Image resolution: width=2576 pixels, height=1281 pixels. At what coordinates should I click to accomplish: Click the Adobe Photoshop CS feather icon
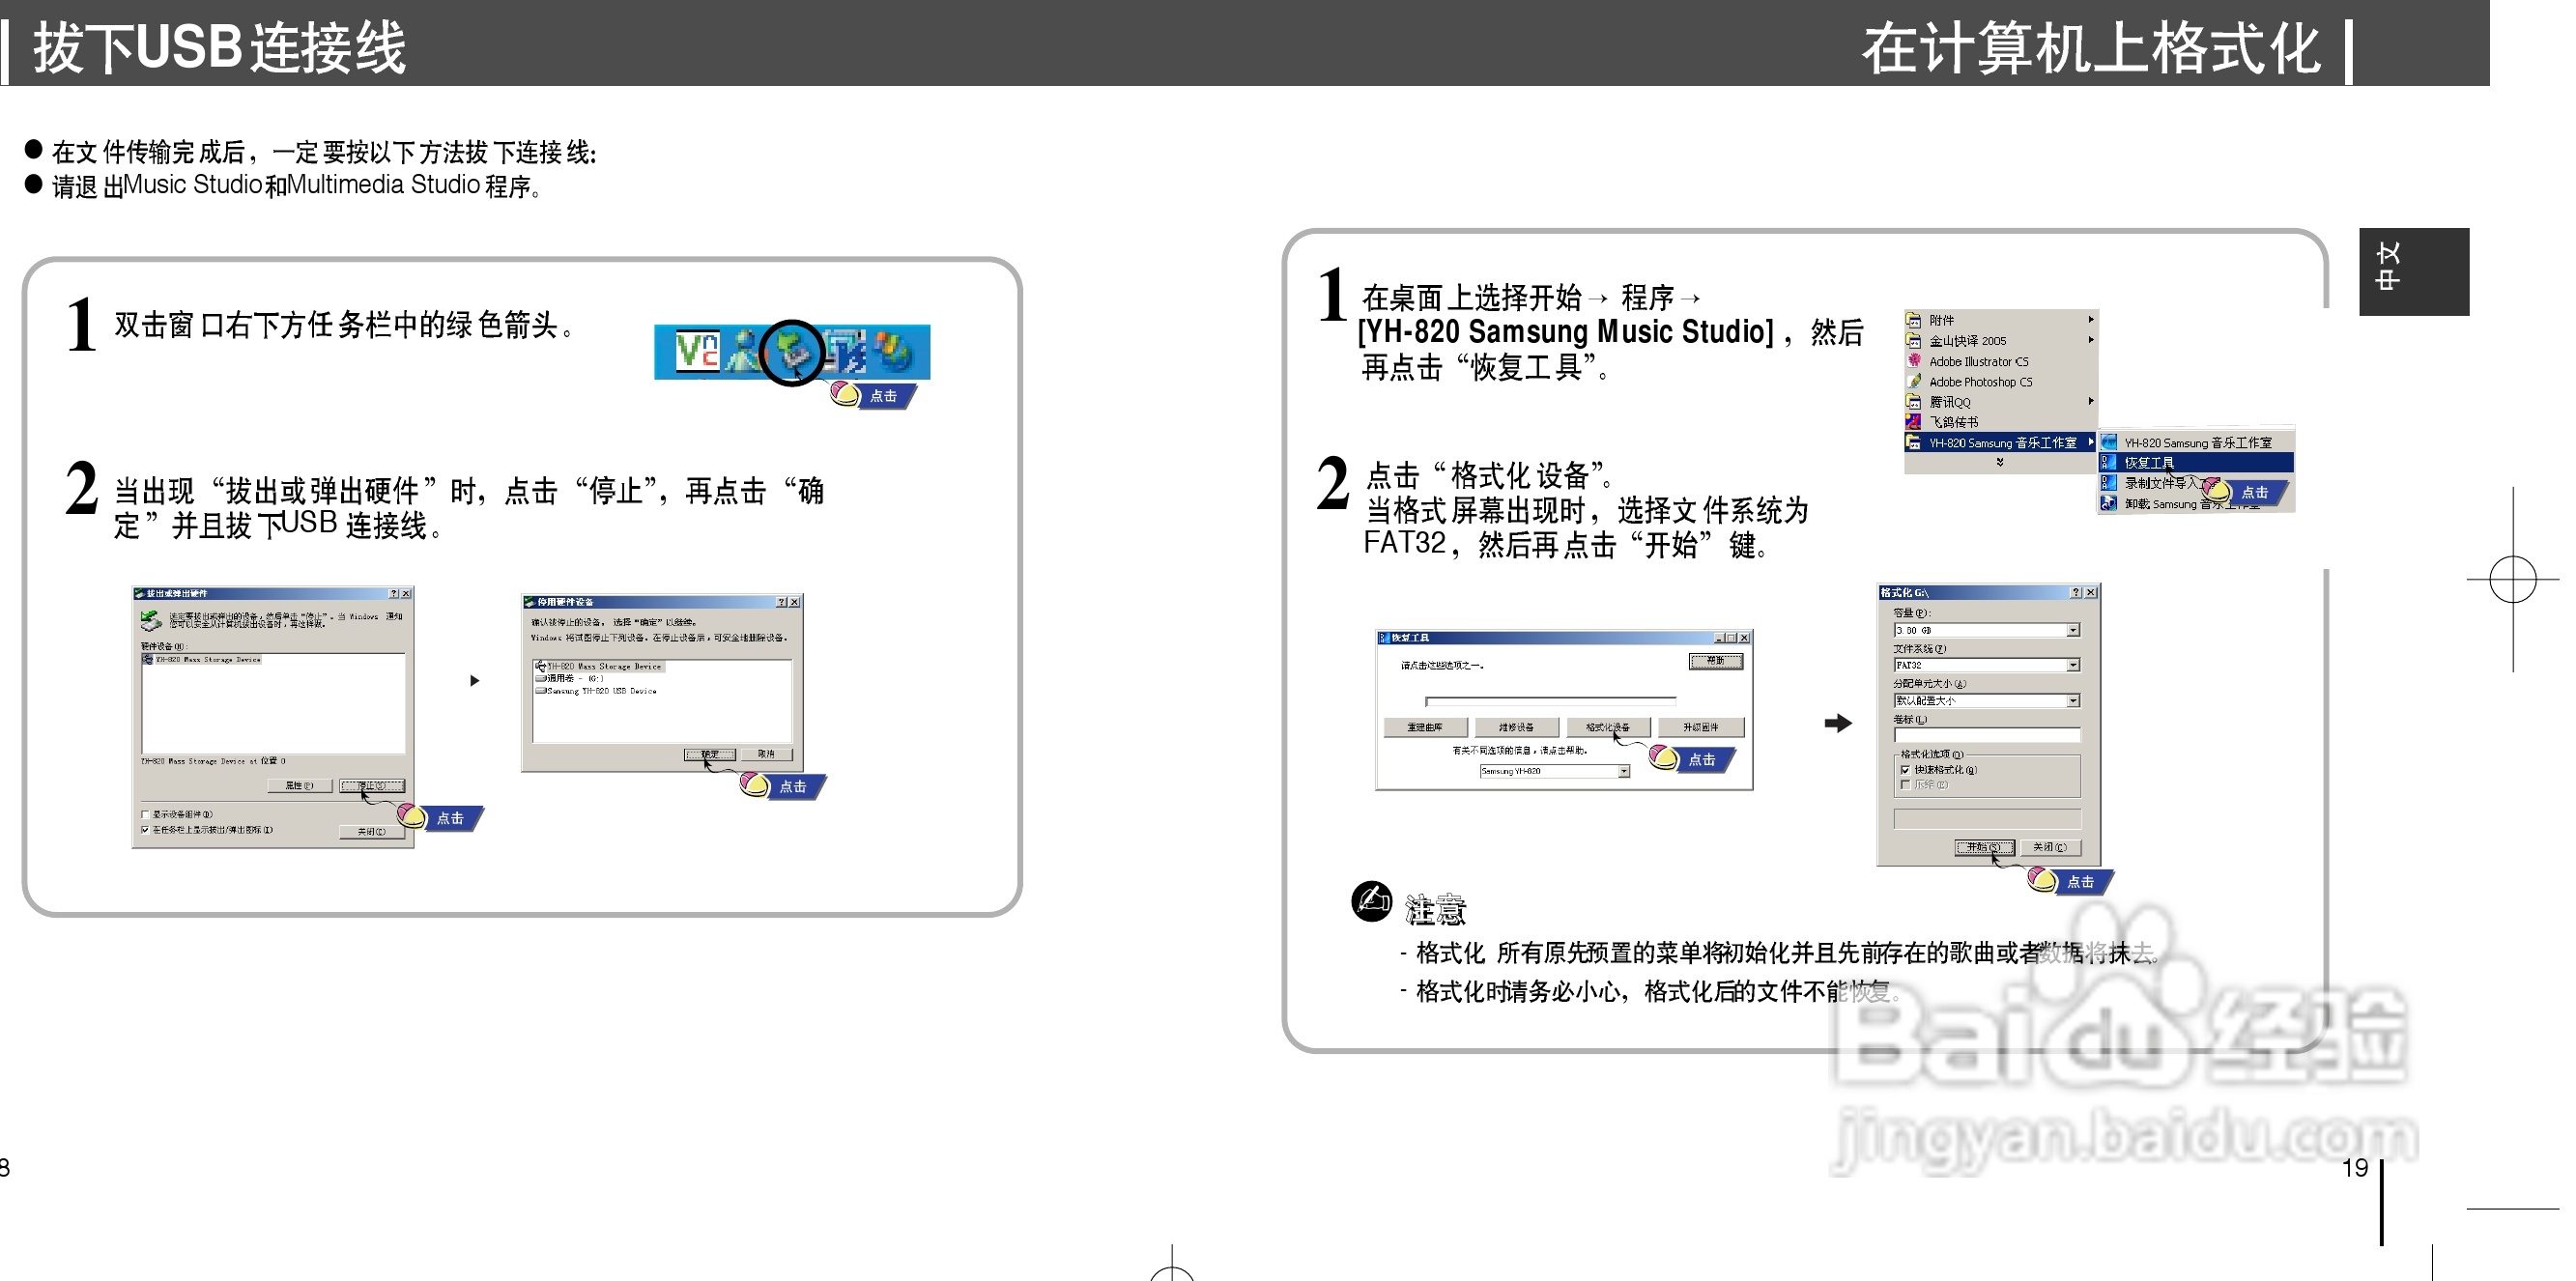coord(1914,381)
